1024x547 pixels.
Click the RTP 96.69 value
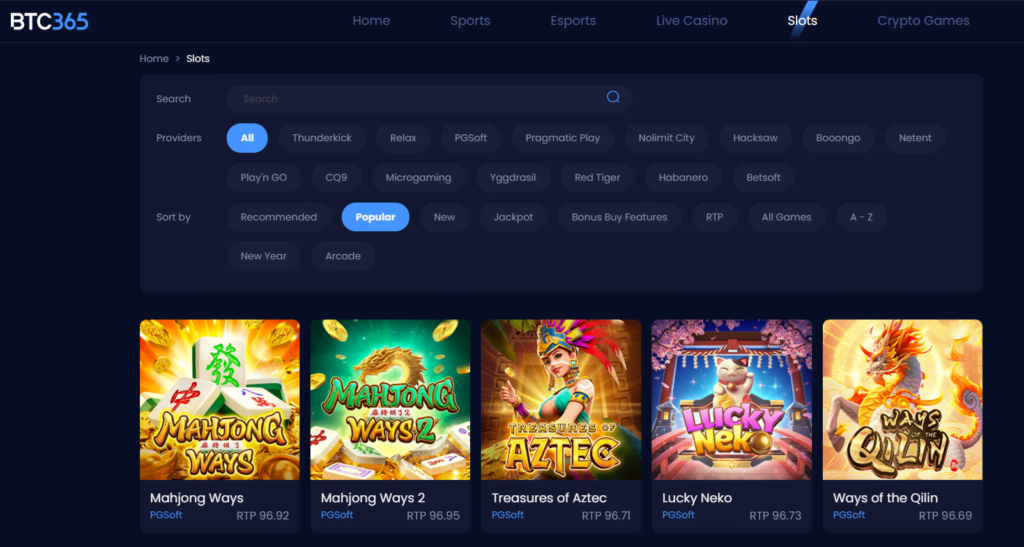pos(945,516)
